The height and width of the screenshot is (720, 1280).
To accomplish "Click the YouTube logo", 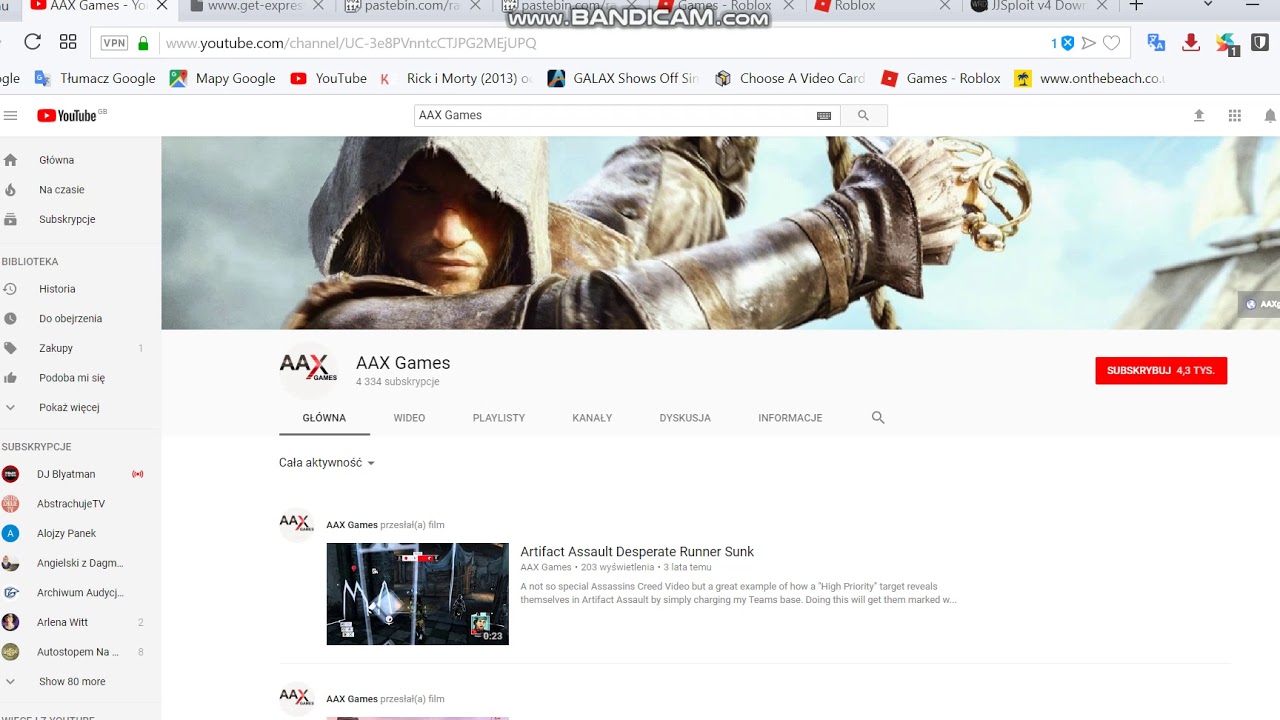I will point(67,116).
